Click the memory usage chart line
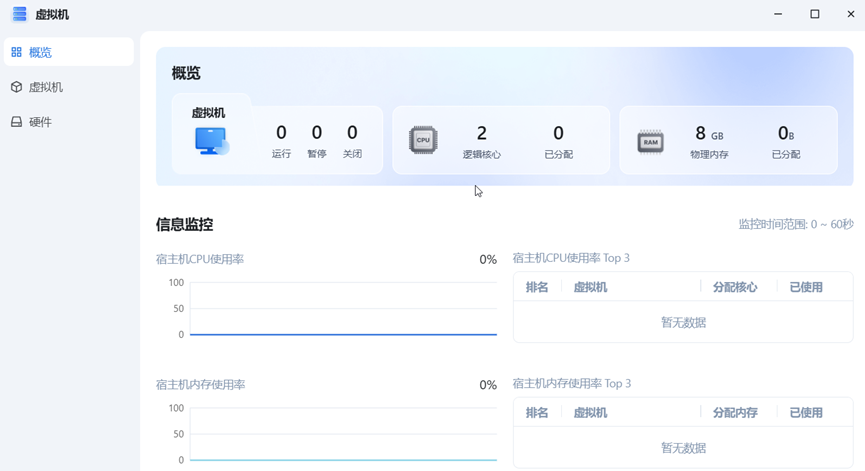 point(343,459)
